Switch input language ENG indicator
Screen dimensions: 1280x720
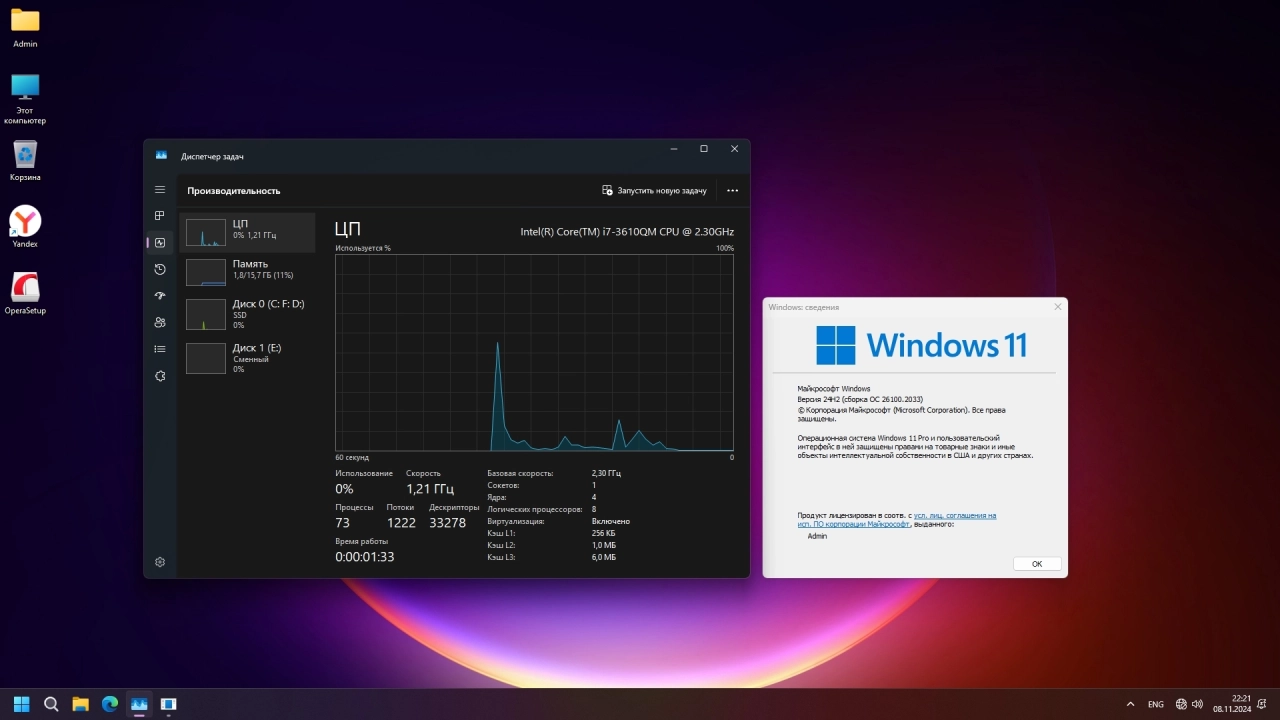(1156, 704)
